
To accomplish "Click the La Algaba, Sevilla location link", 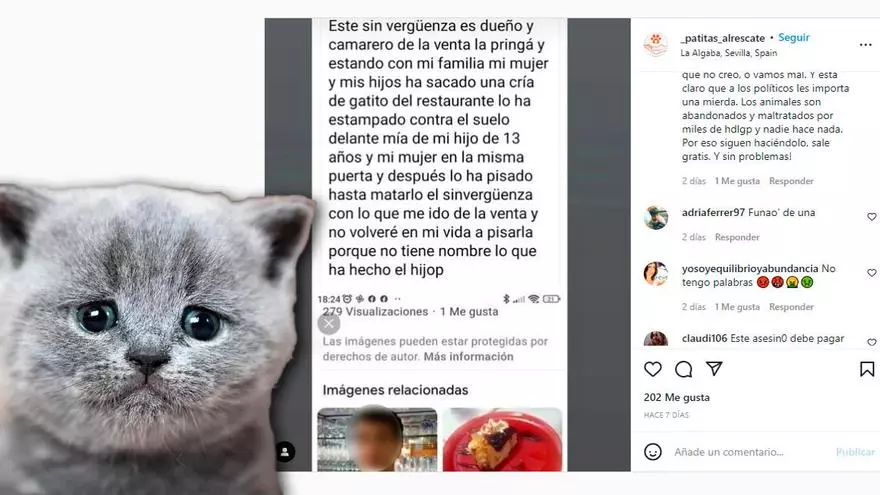I will pos(728,53).
